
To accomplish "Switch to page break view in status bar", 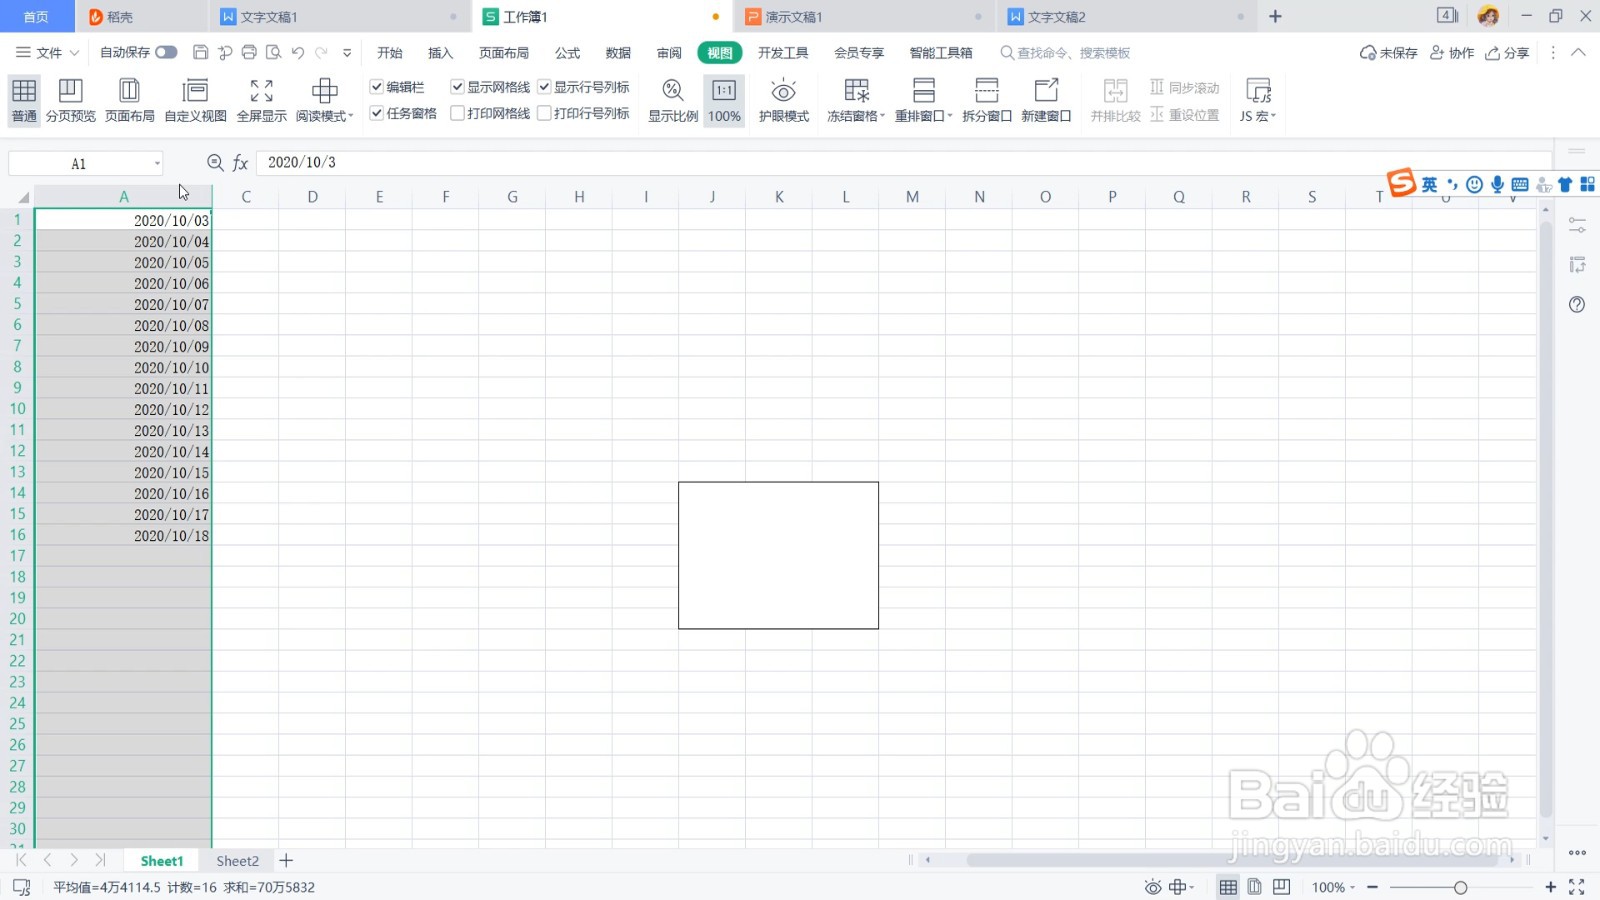I will [1281, 887].
